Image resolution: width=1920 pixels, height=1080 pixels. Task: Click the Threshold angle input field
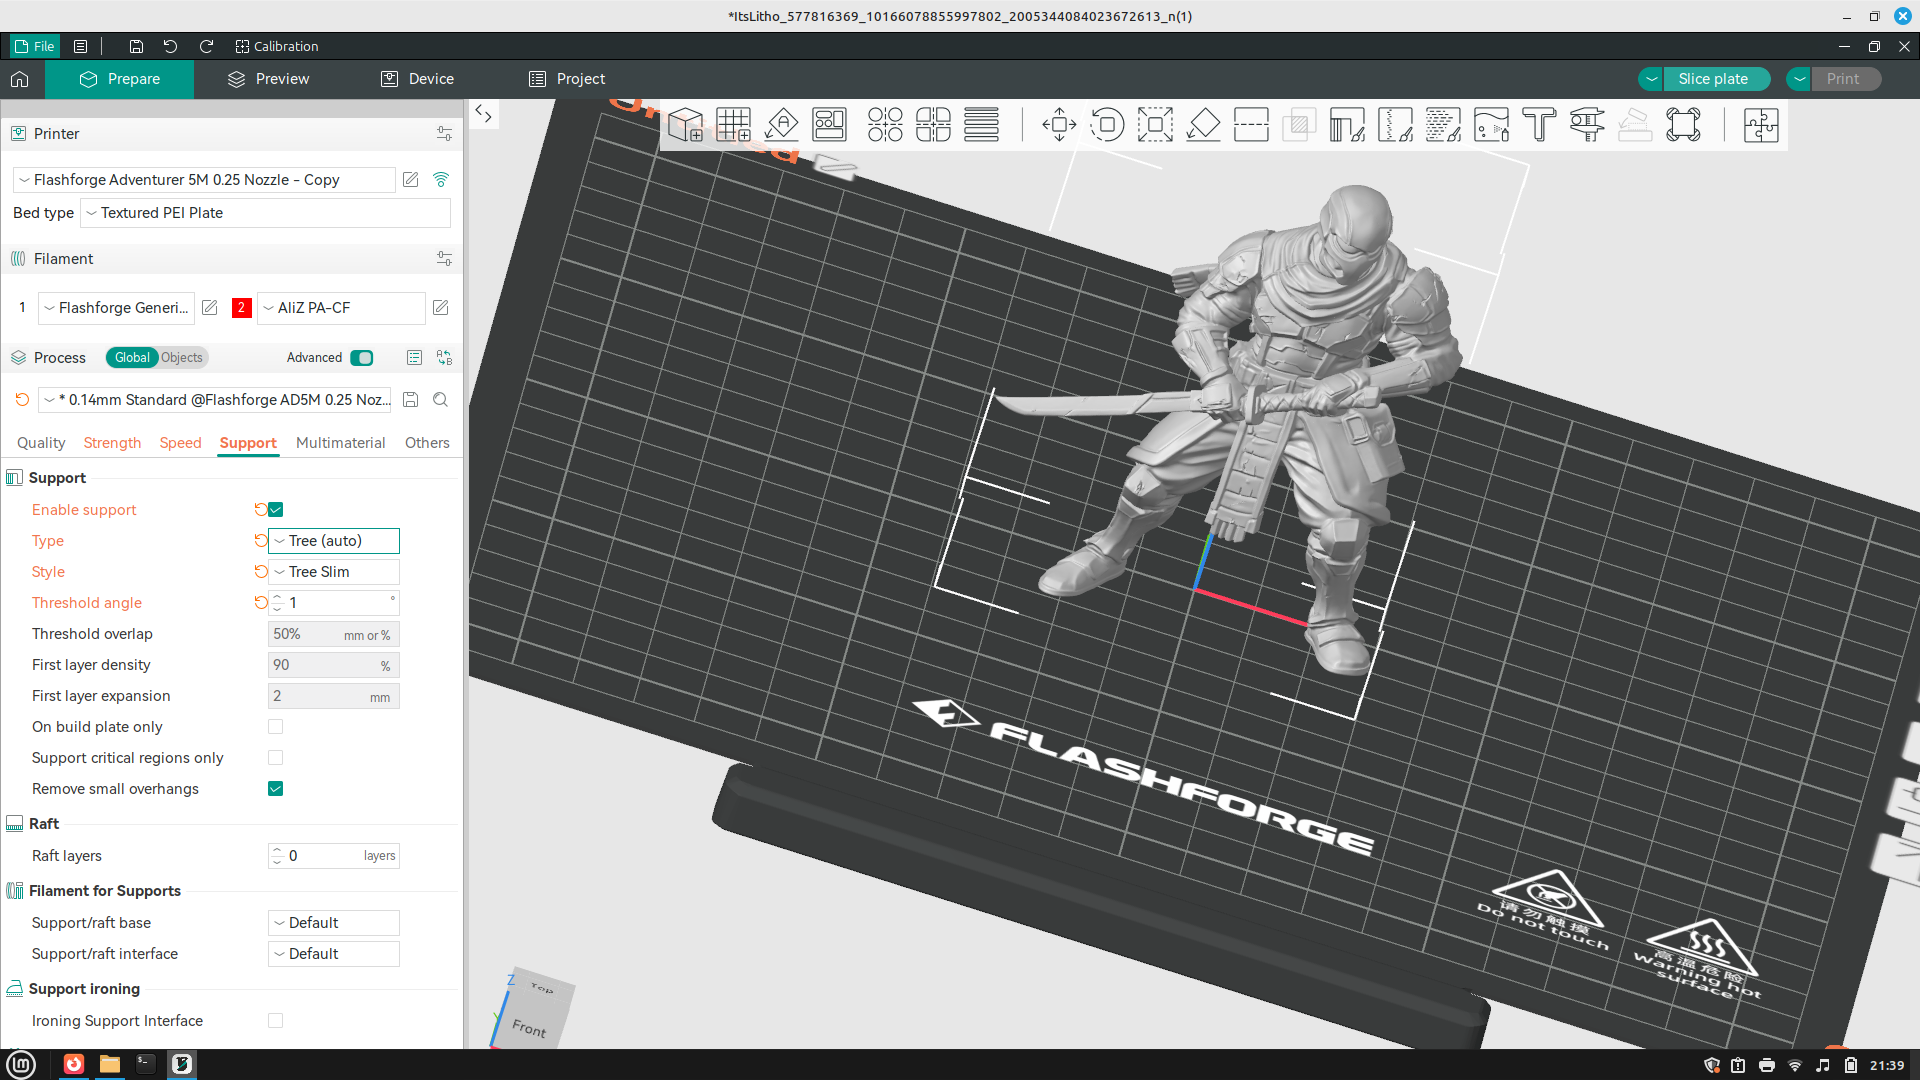pos(334,603)
